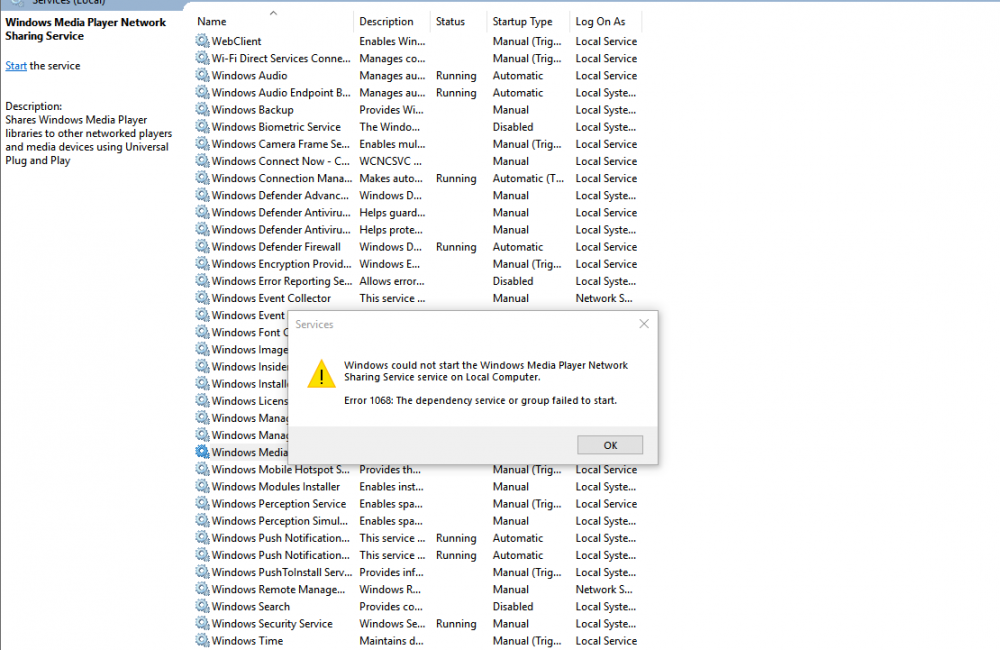The height and width of the screenshot is (650, 1000).
Task: Click the Windows Camera Frame Server gear icon
Action: [202, 144]
